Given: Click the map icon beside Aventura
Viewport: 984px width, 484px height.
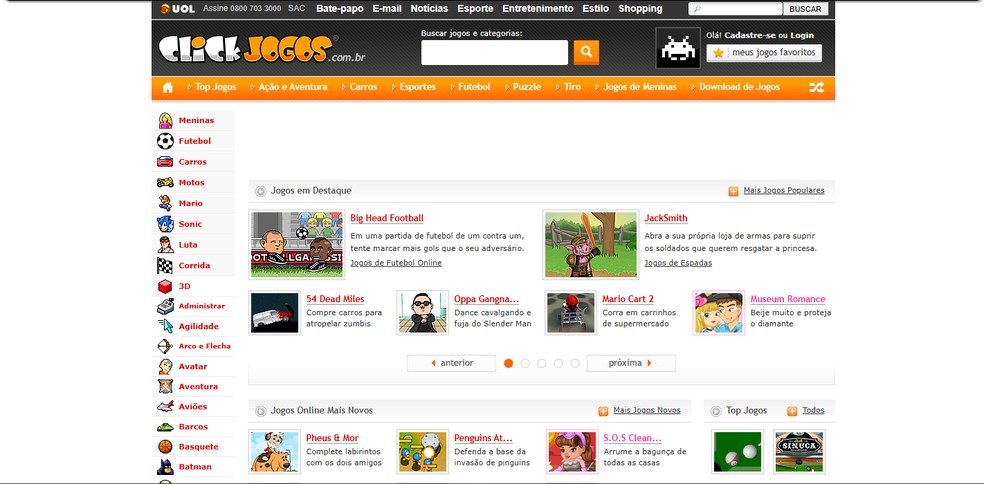Looking at the screenshot, I should [165, 387].
